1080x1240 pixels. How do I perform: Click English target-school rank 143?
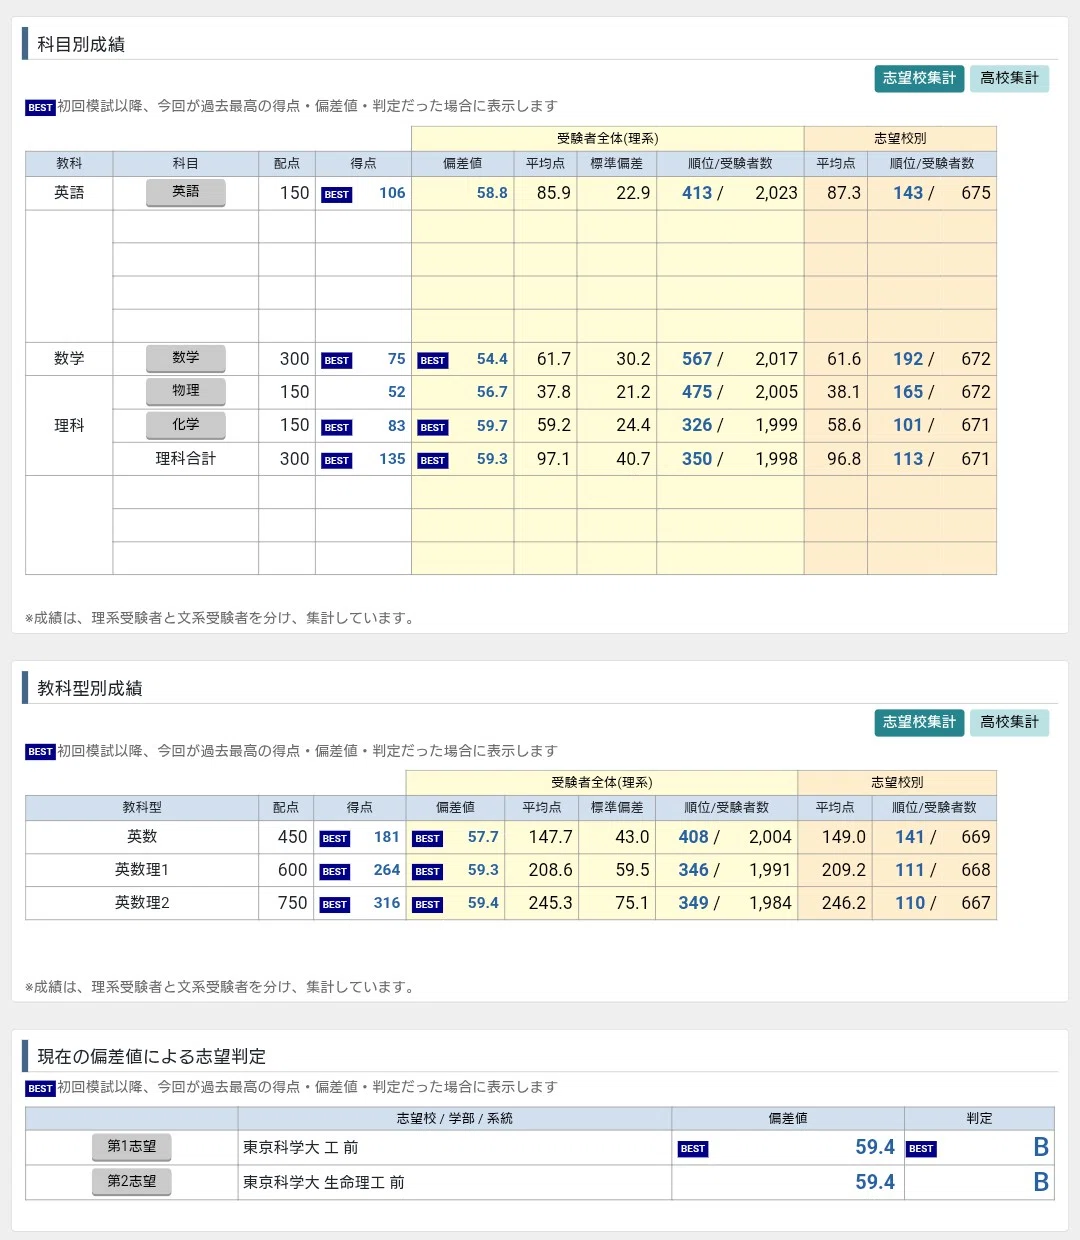point(908,193)
